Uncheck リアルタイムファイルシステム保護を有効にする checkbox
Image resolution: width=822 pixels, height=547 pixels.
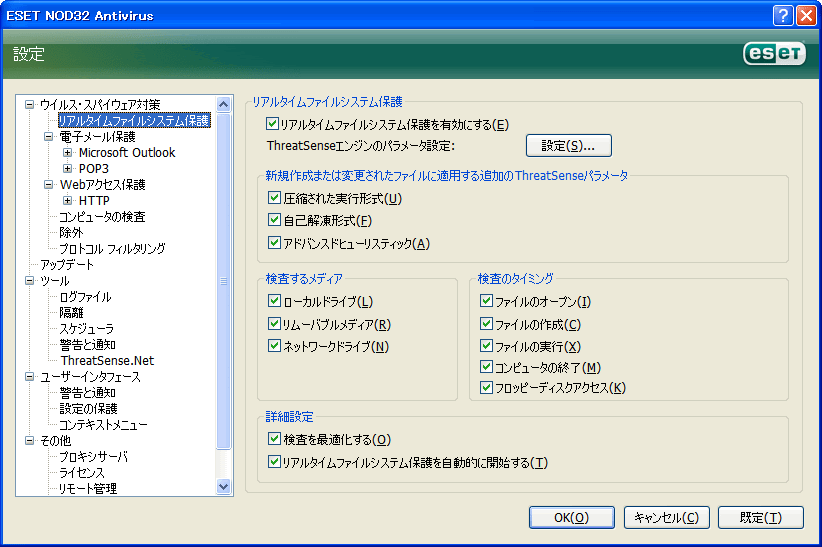[x=272, y=124]
